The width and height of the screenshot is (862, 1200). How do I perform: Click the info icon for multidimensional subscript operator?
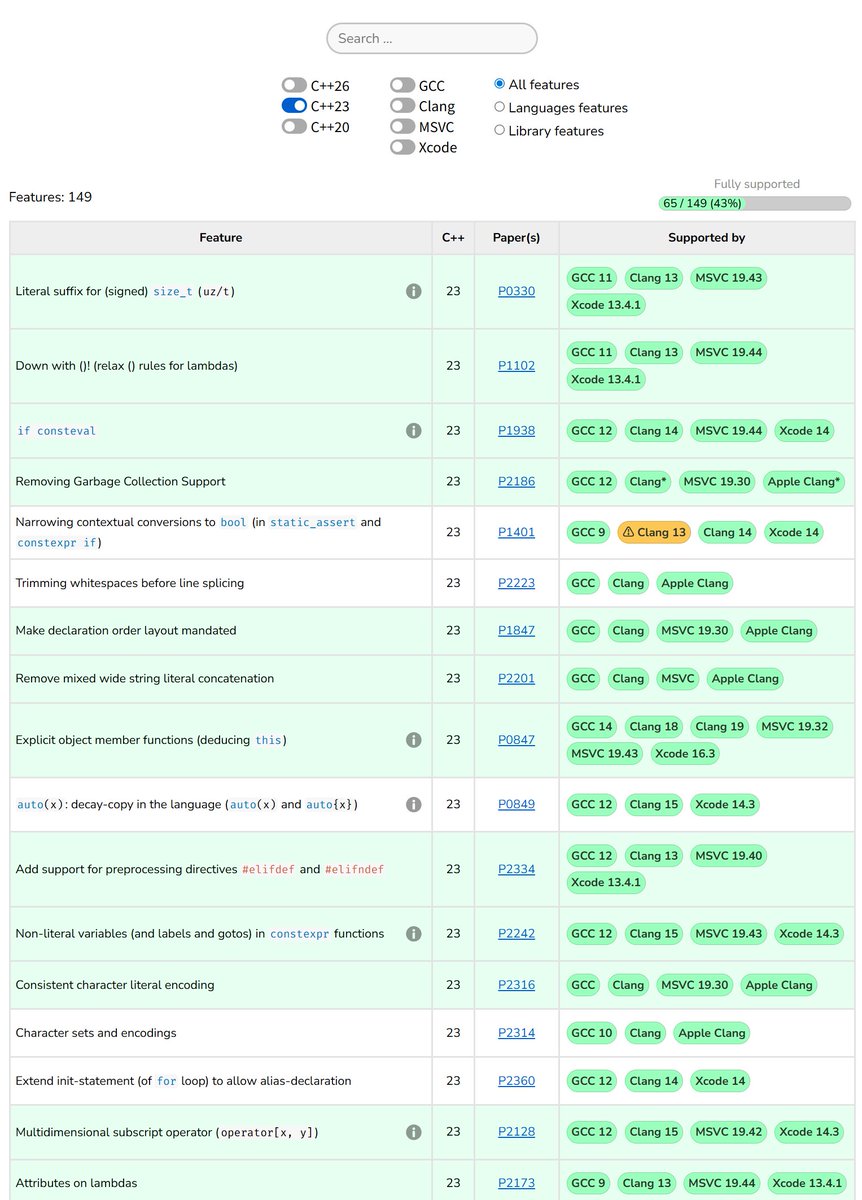coord(413,1131)
